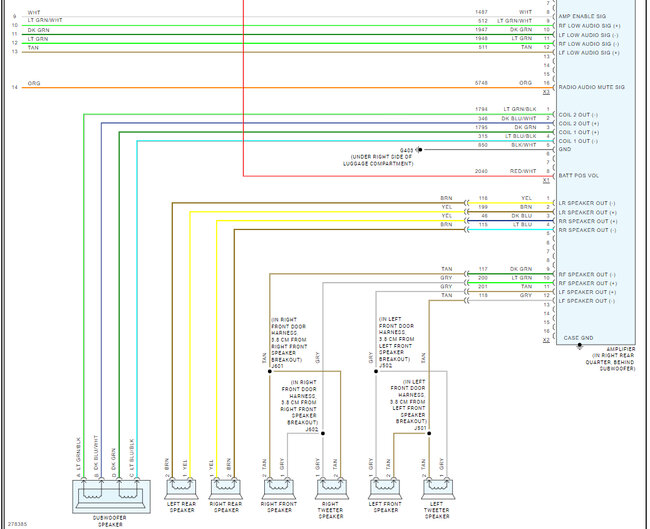Click circuit number 1948 on LT GRN wire

[481, 38]
